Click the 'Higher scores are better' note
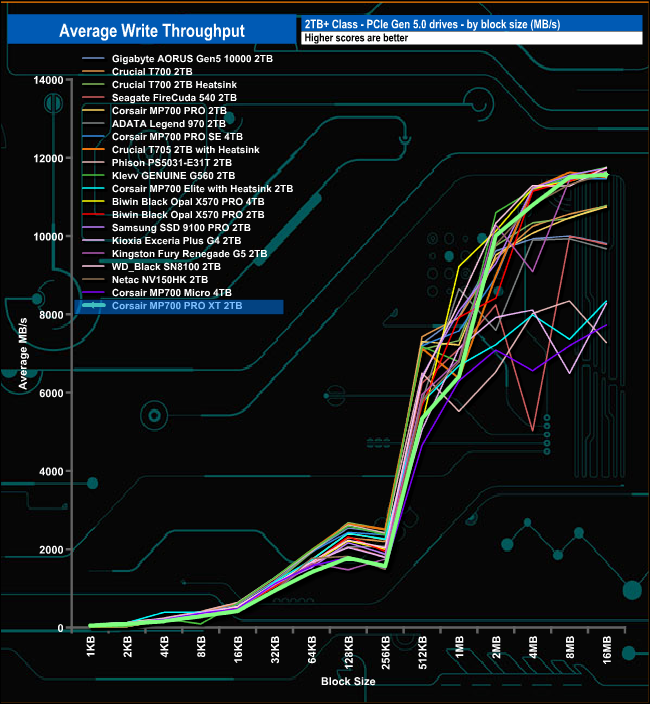Image resolution: width=650 pixels, height=704 pixels. (470, 39)
